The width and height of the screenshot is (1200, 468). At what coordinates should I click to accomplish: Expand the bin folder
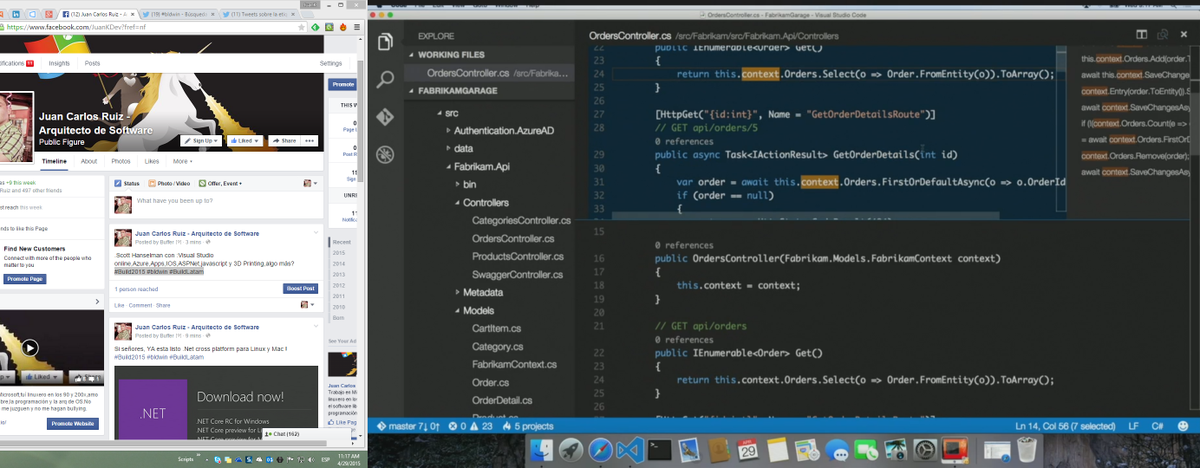456,184
